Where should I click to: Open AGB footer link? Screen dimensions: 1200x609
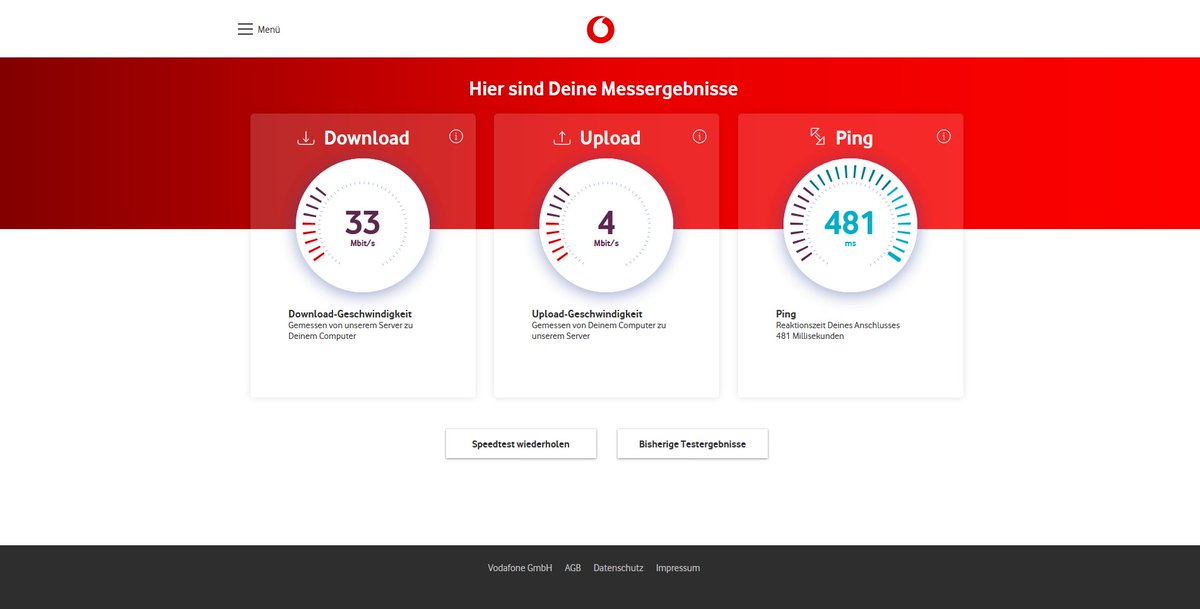573,568
